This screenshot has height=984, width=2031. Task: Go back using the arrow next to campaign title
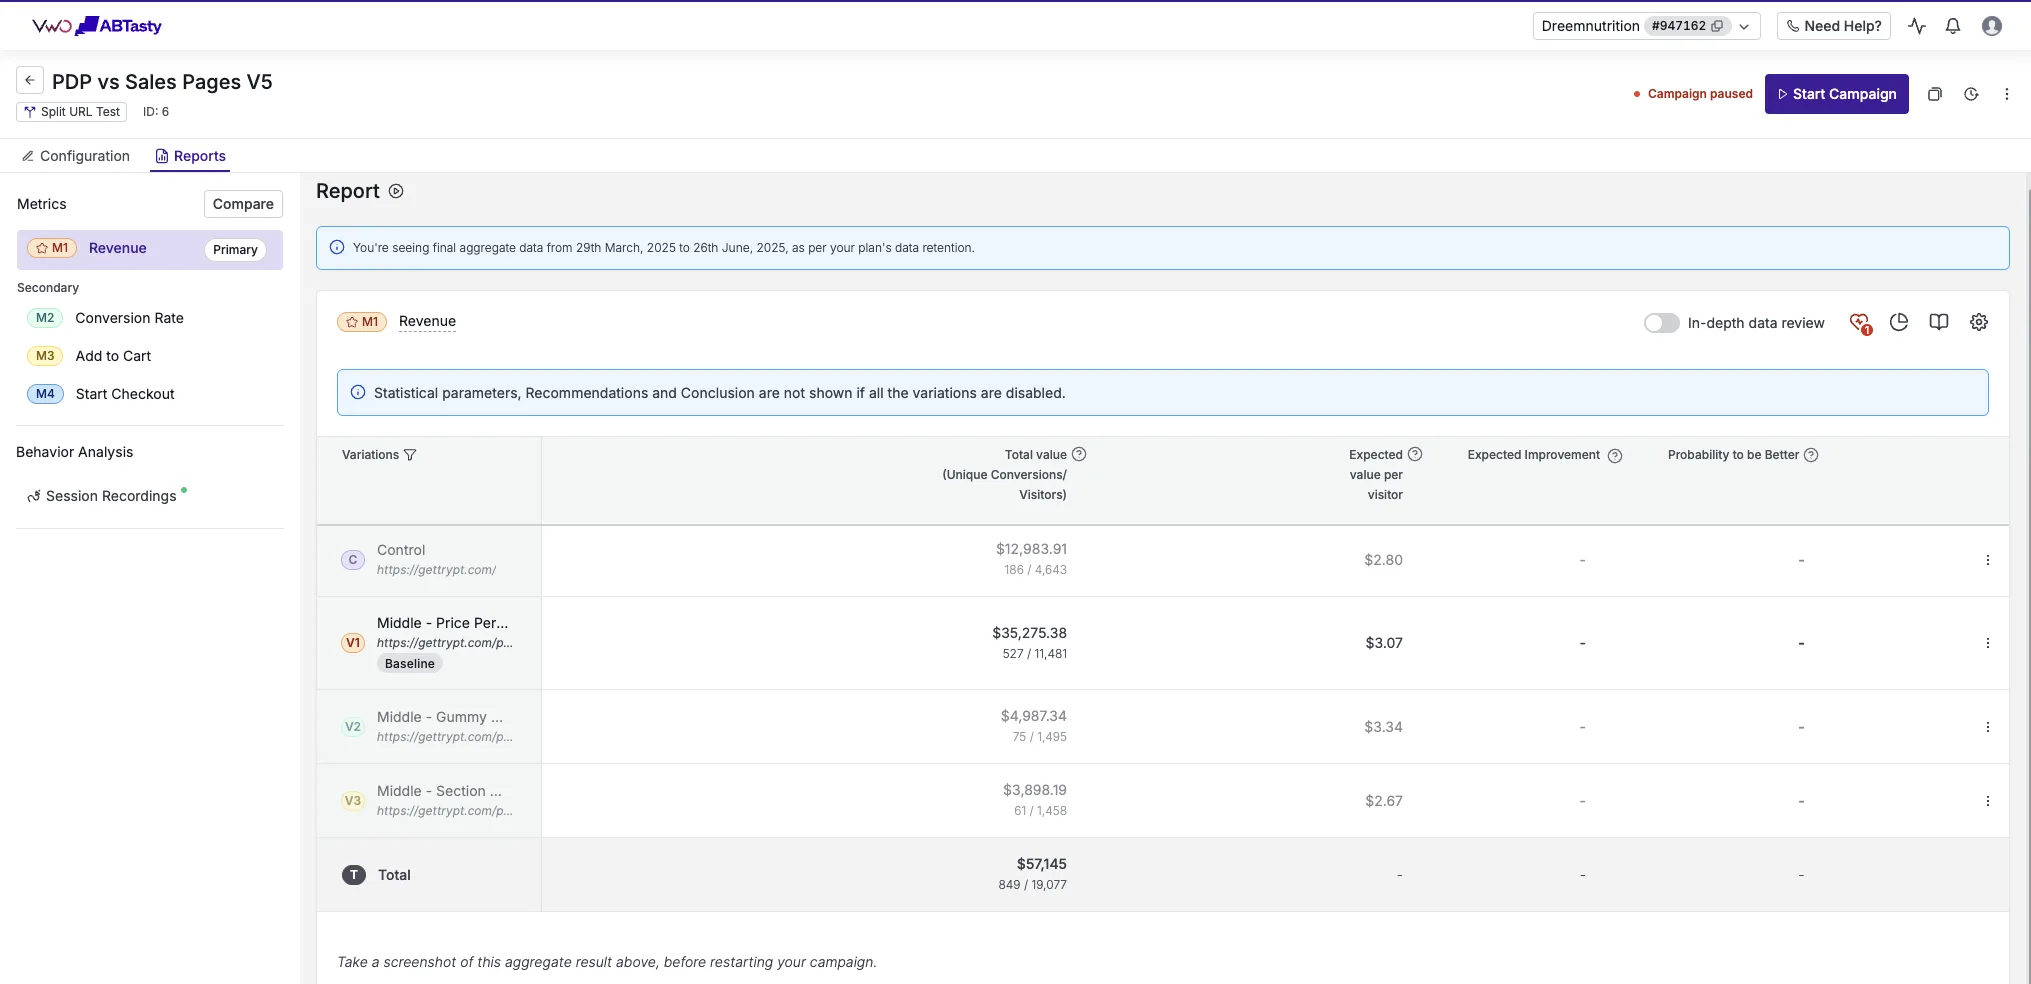30,80
